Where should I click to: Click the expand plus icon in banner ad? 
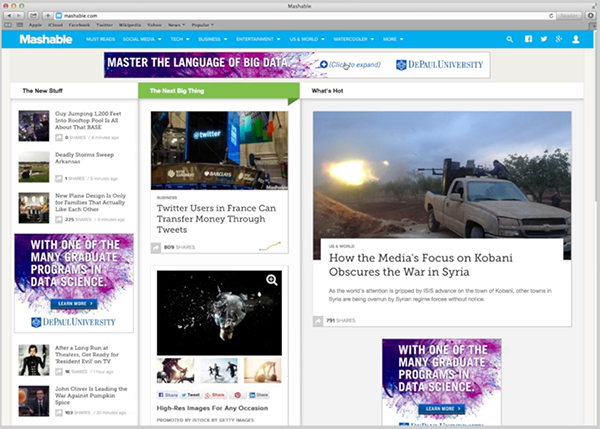coord(324,64)
